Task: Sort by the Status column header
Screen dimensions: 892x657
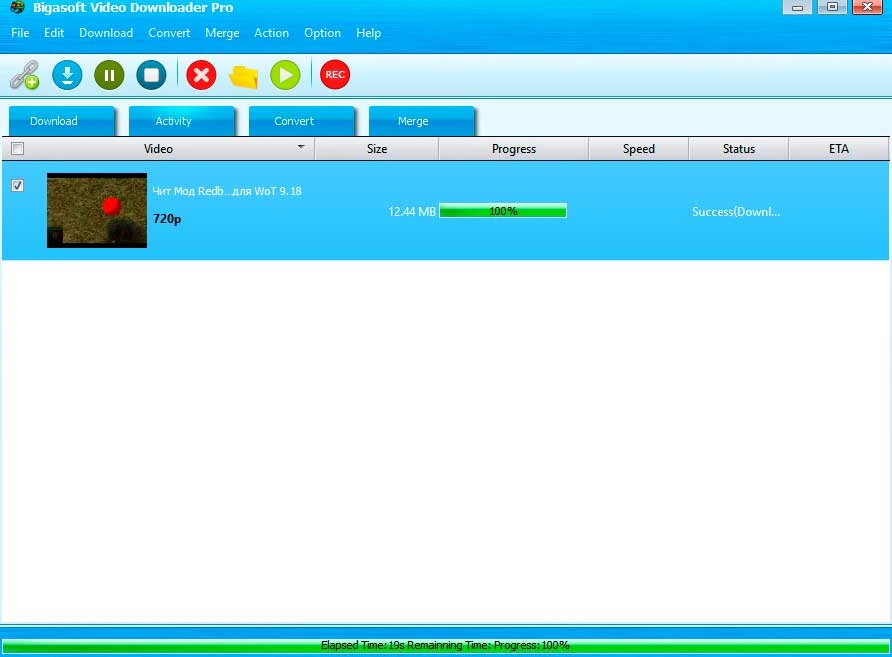Action: [x=739, y=149]
